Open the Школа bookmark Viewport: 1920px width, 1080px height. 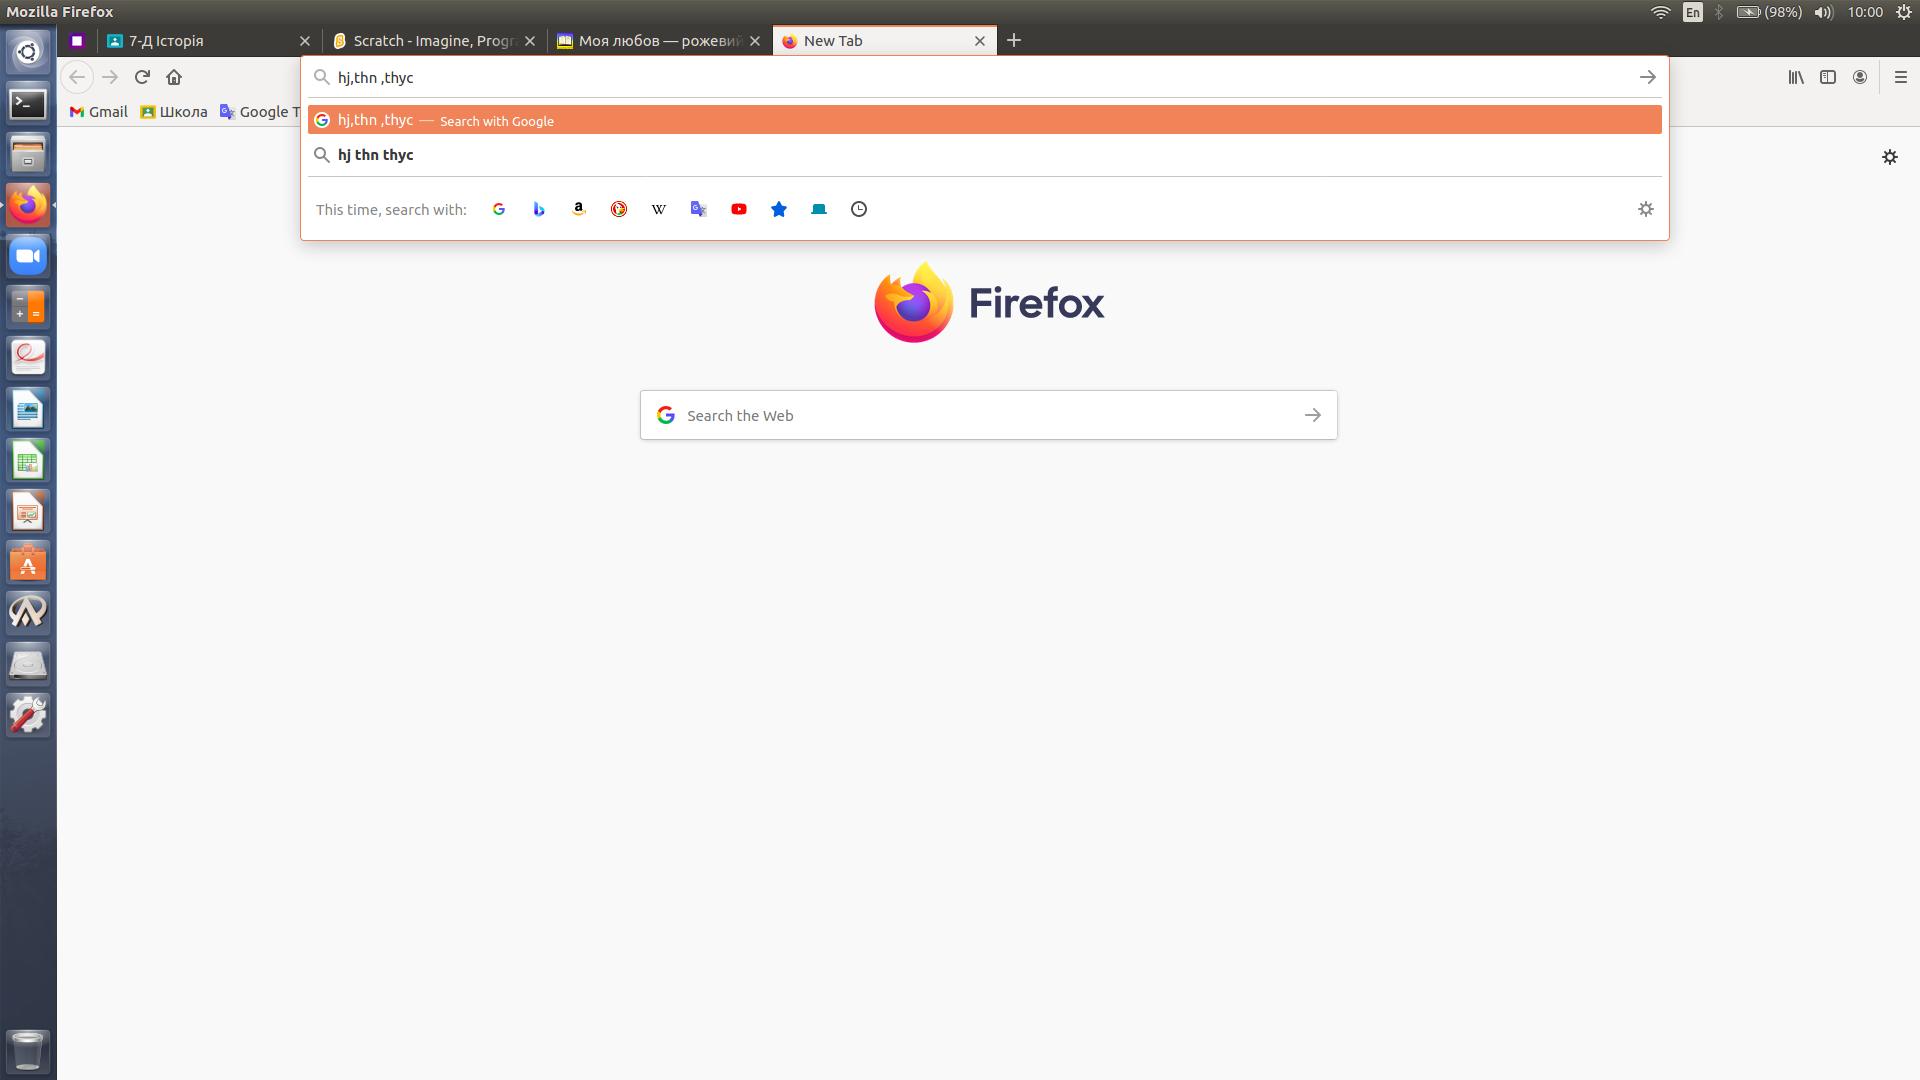[174, 112]
